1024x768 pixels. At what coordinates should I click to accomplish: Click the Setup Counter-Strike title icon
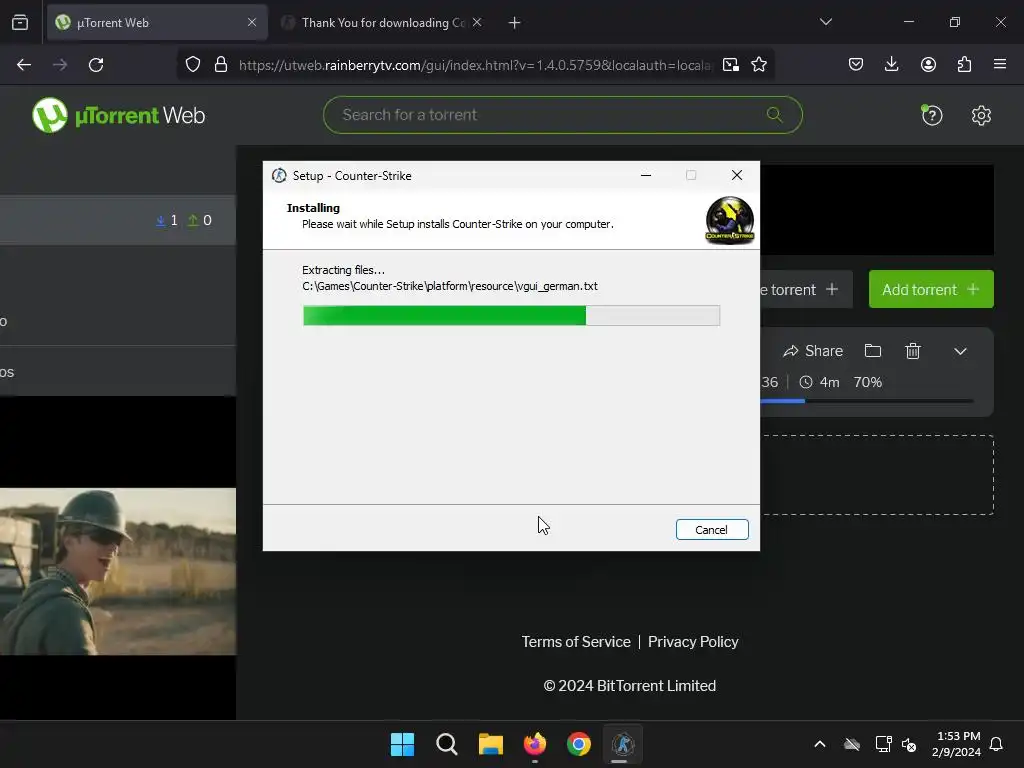[279, 176]
